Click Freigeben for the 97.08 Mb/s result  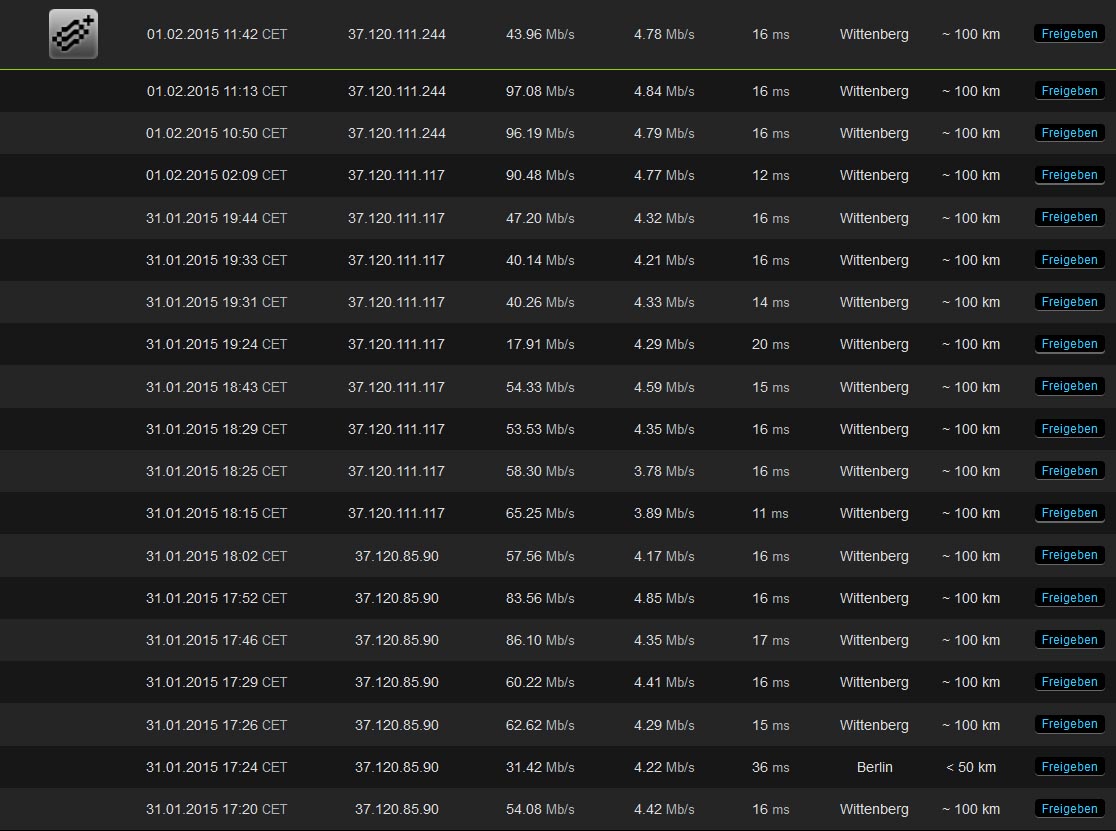(x=1069, y=90)
